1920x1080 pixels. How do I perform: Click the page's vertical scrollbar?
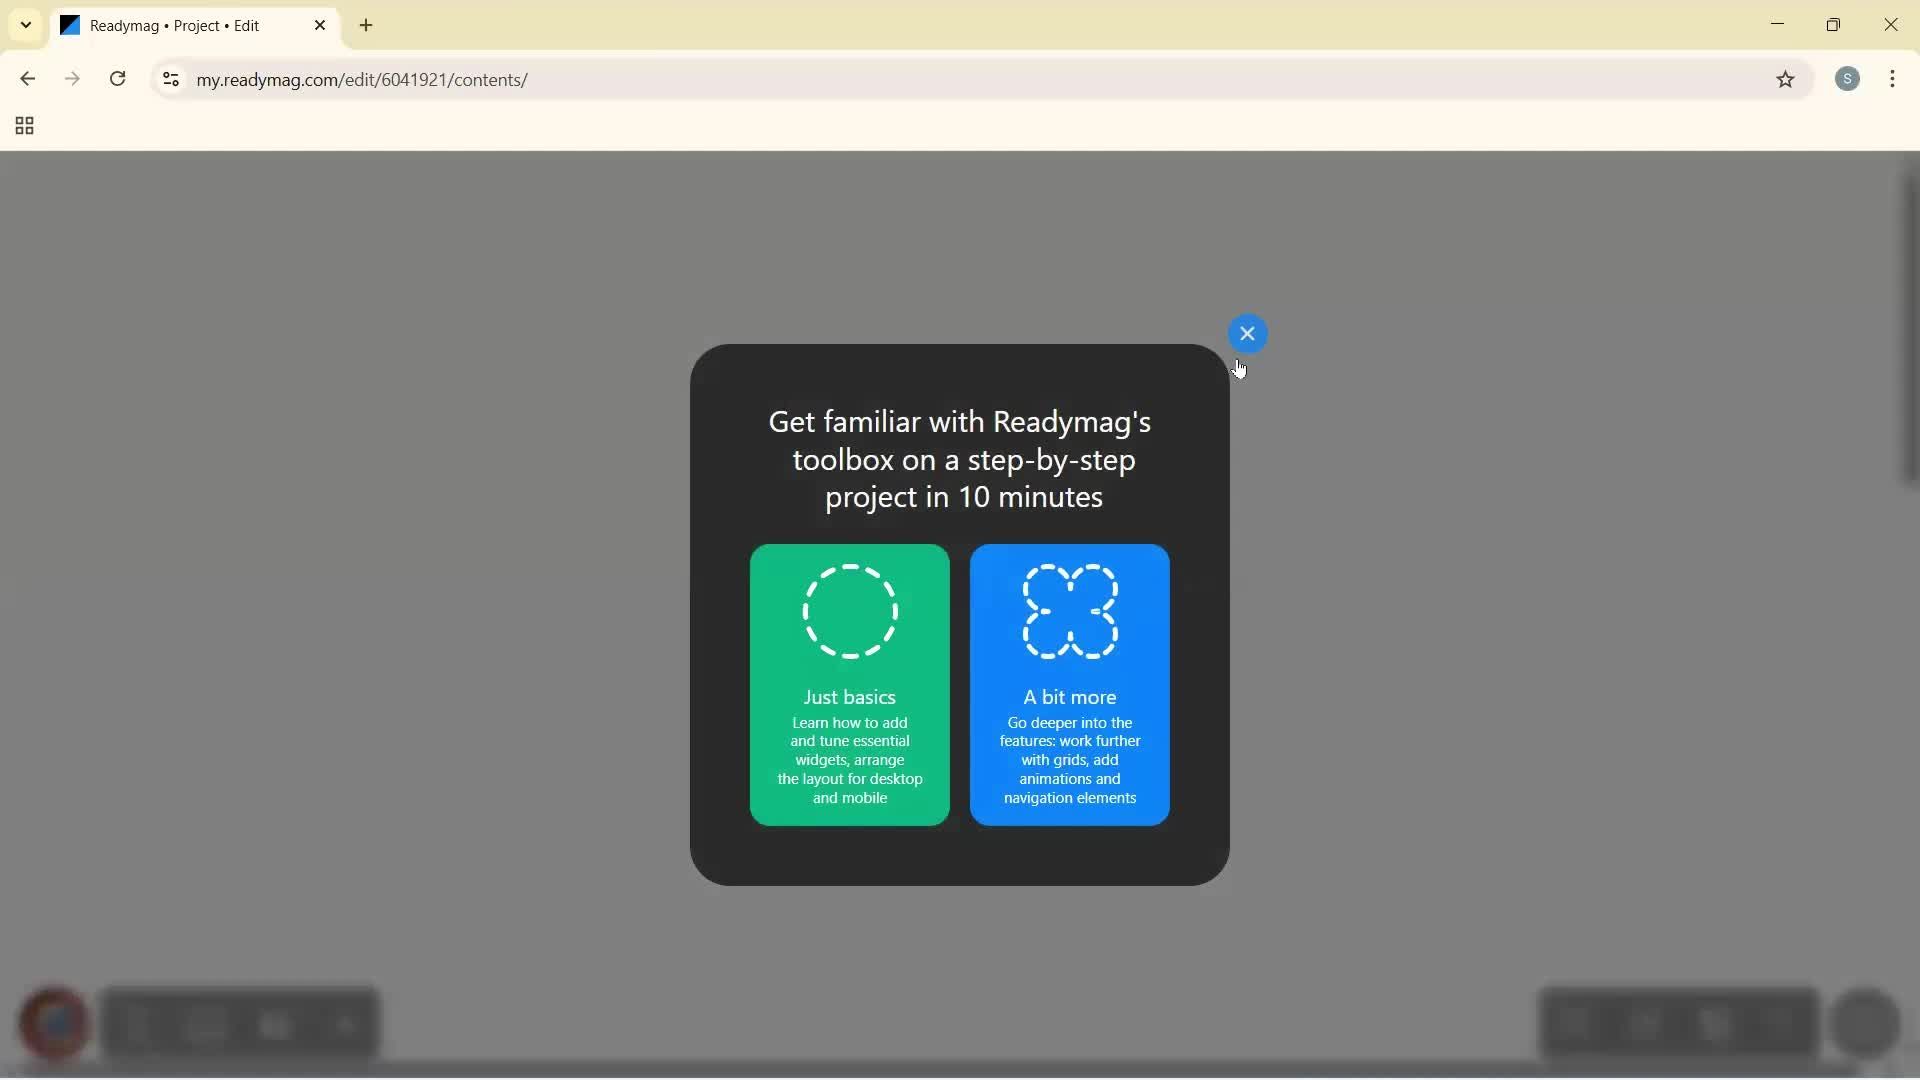click(x=1908, y=330)
